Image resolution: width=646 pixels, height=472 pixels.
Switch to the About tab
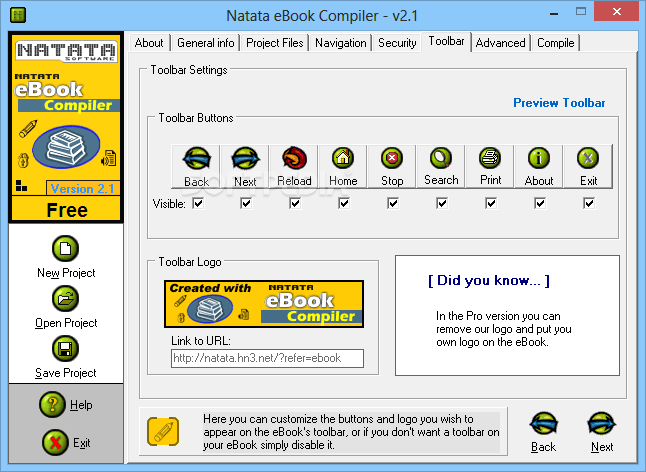pos(149,43)
